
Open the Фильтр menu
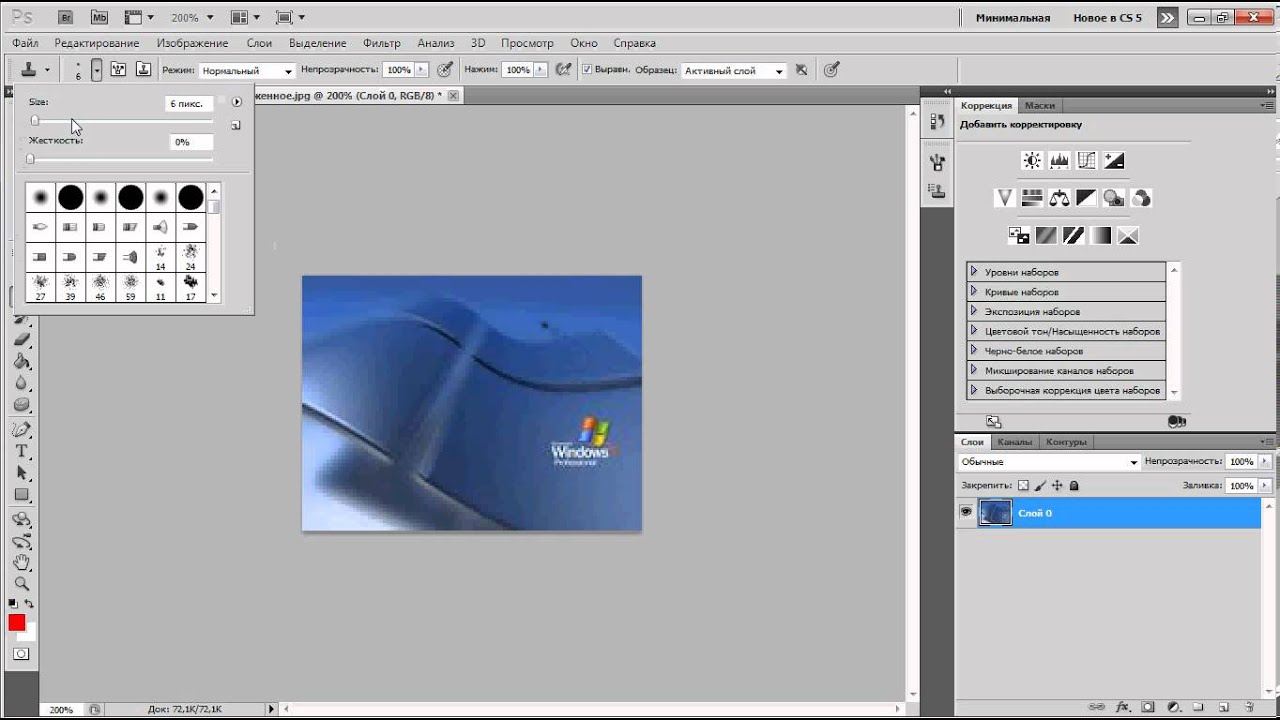pyautogui.click(x=382, y=43)
